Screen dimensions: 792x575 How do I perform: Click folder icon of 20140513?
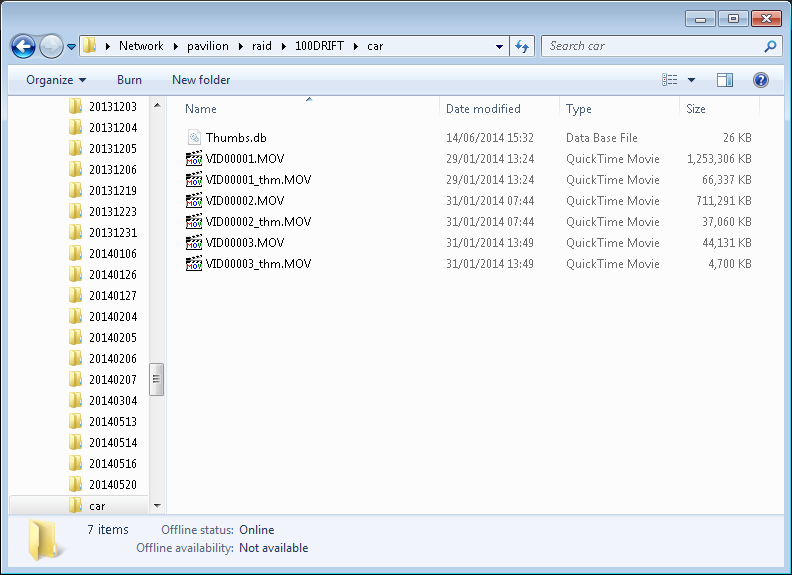click(x=75, y=421)
